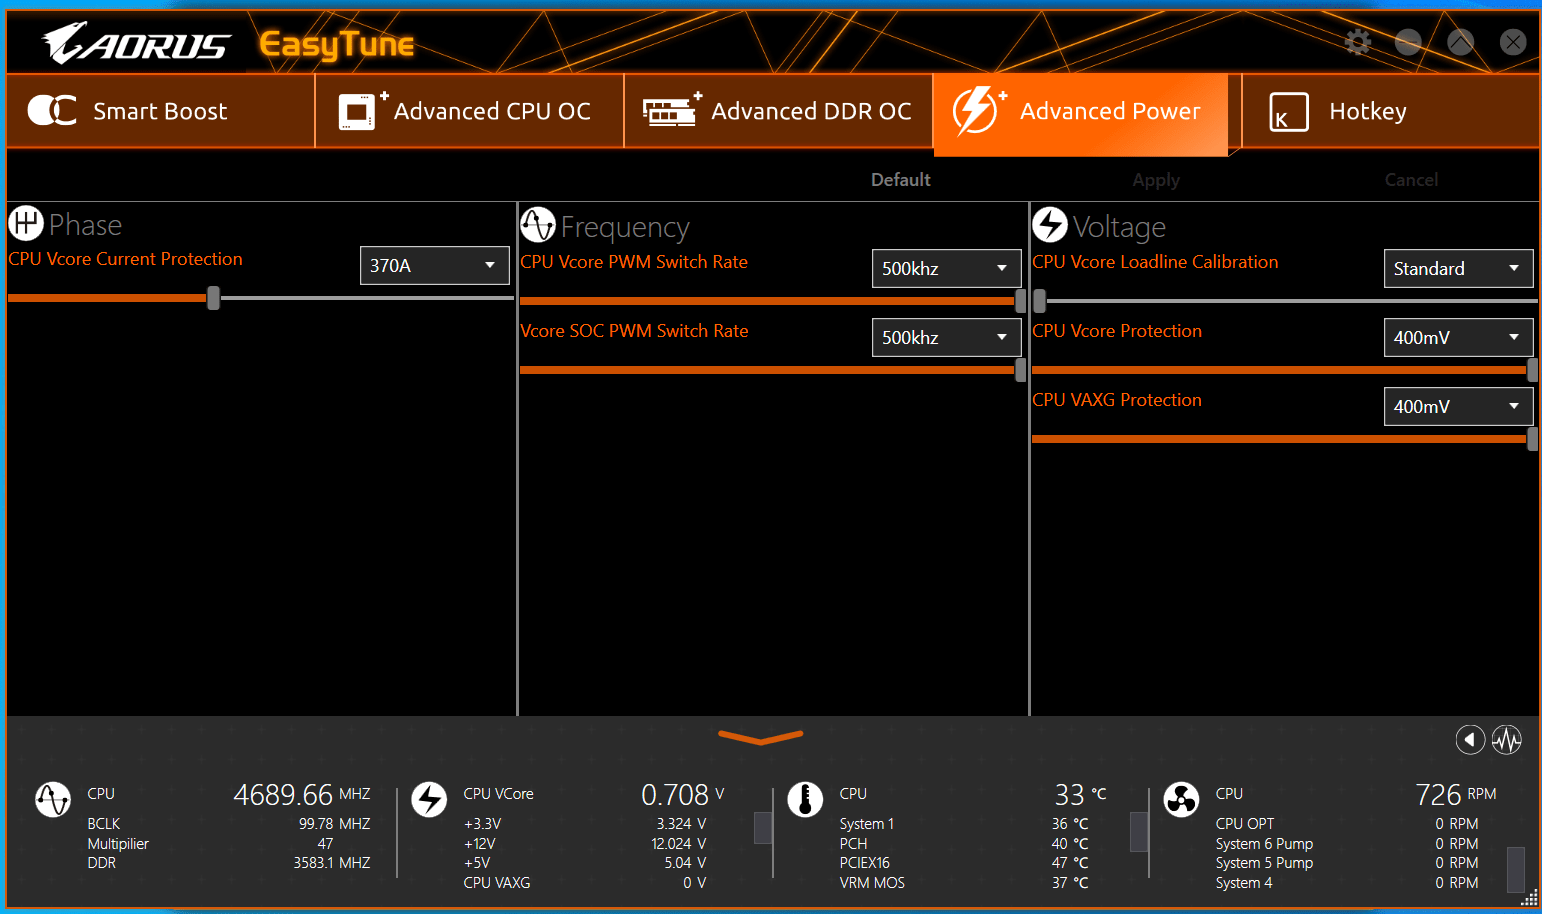Screen dimensions: 1542x914
Task: Click the left arrow circle icon
Action: (1469, 740)
